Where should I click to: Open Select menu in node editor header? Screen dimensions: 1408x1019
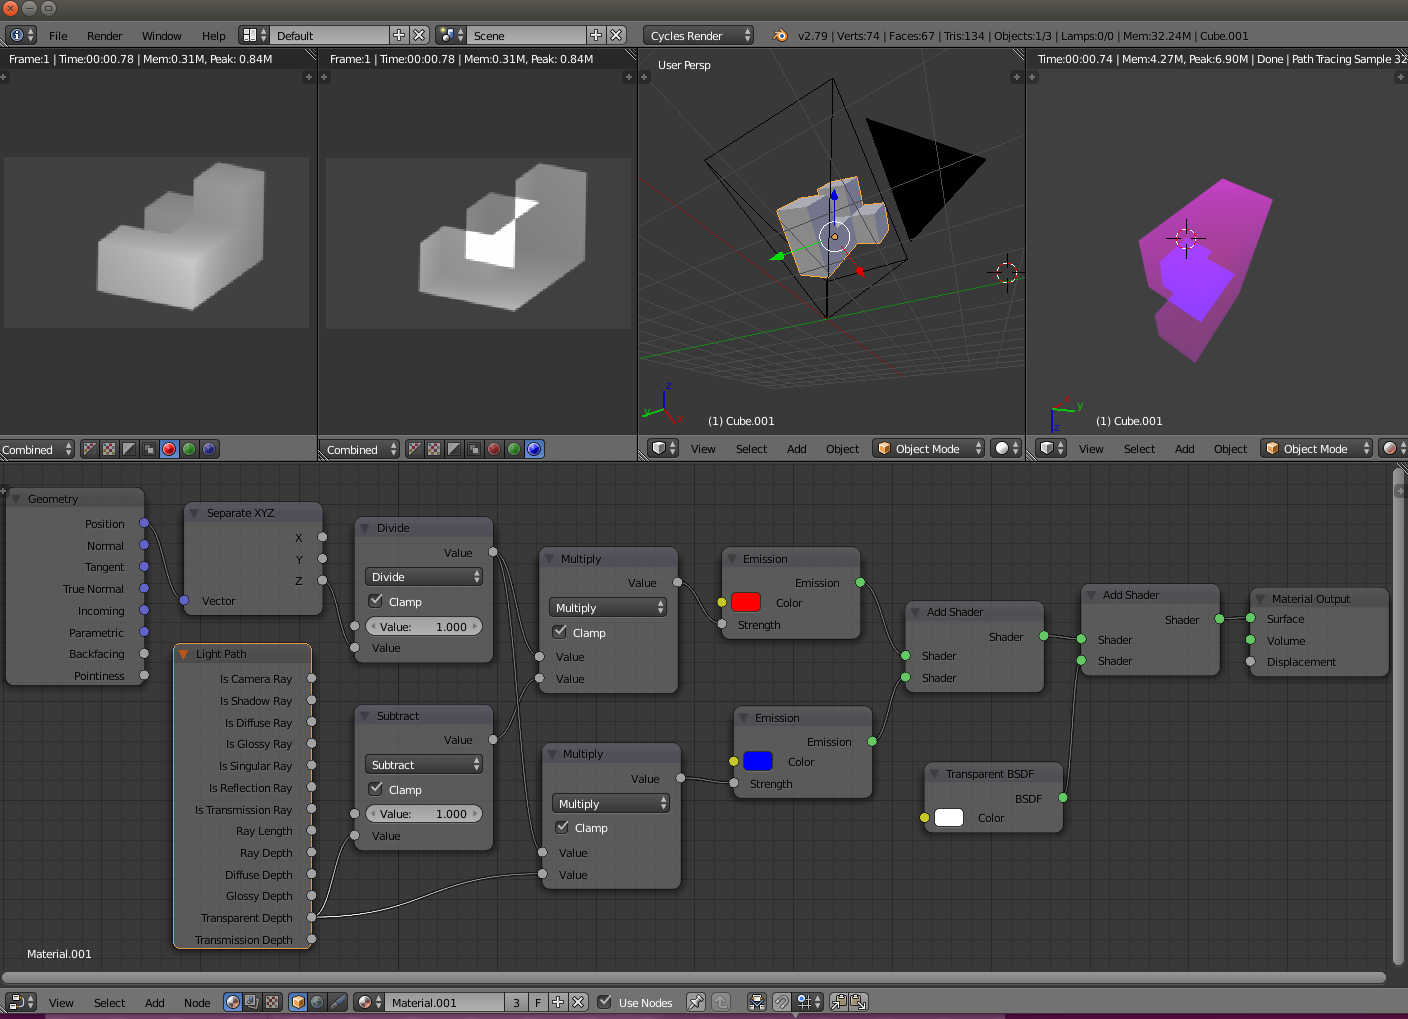109,1002
